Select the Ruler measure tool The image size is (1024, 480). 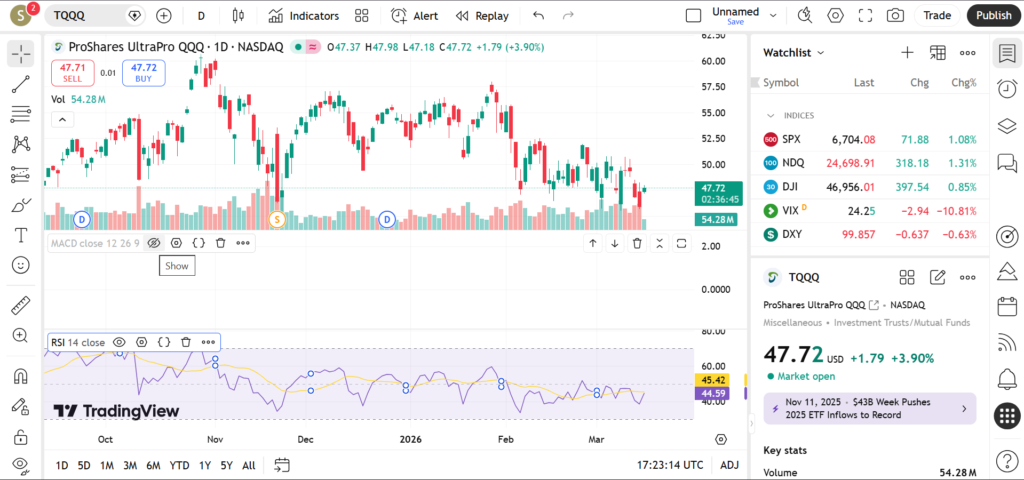[20, 305]
